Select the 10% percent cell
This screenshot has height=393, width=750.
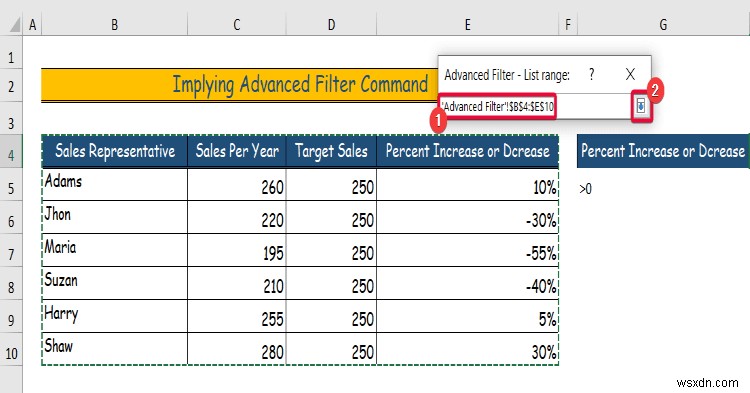click(467, 184)
